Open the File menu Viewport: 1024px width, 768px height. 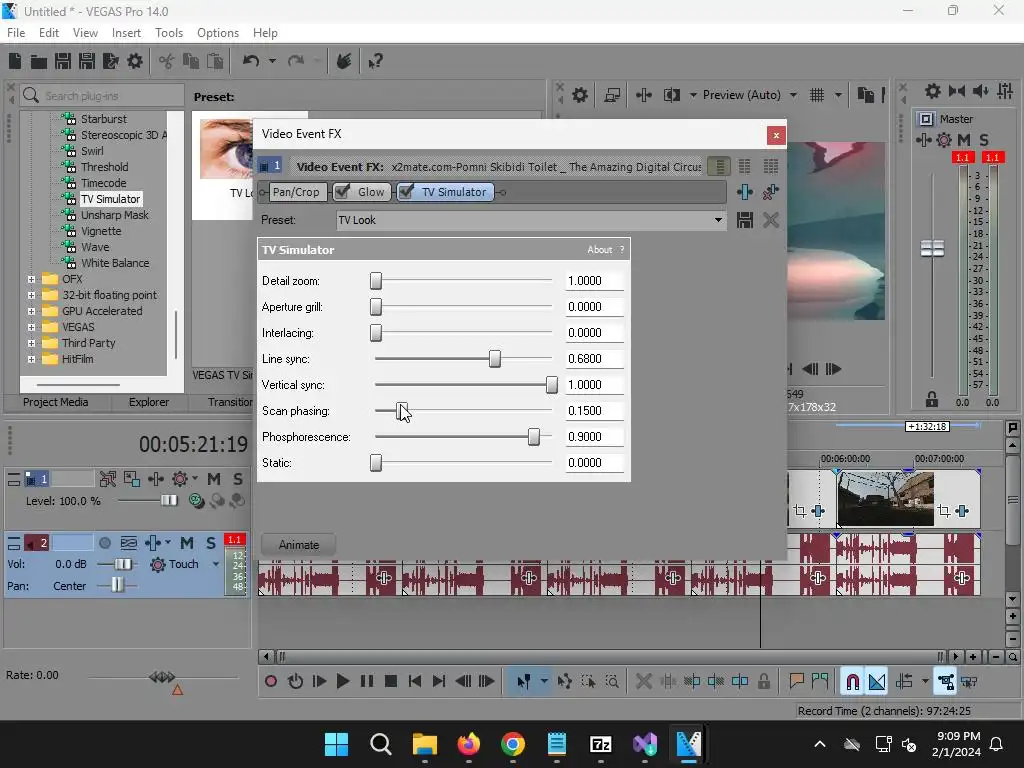click(x=16, y=33)
